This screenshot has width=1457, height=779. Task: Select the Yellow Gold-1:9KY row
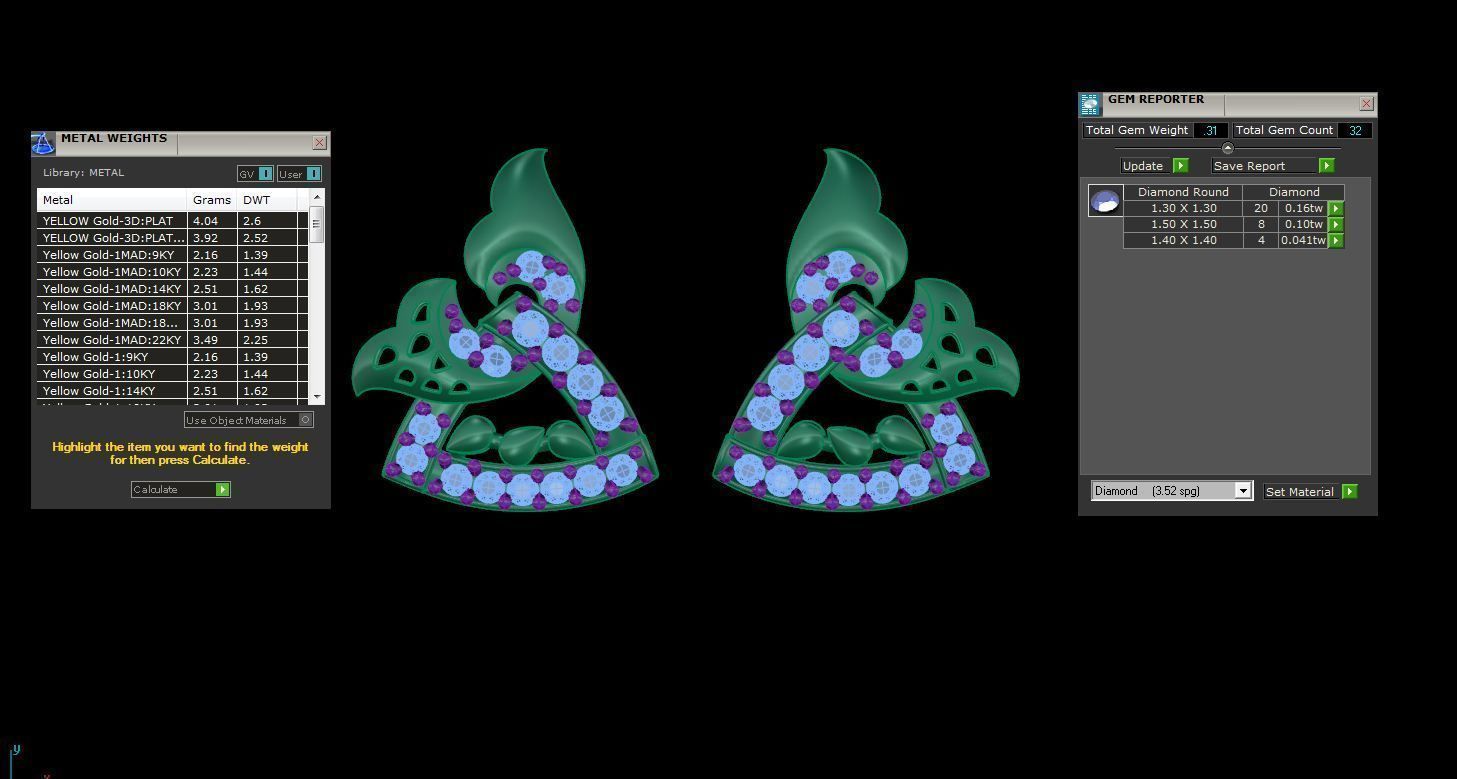tap(173, 357)
